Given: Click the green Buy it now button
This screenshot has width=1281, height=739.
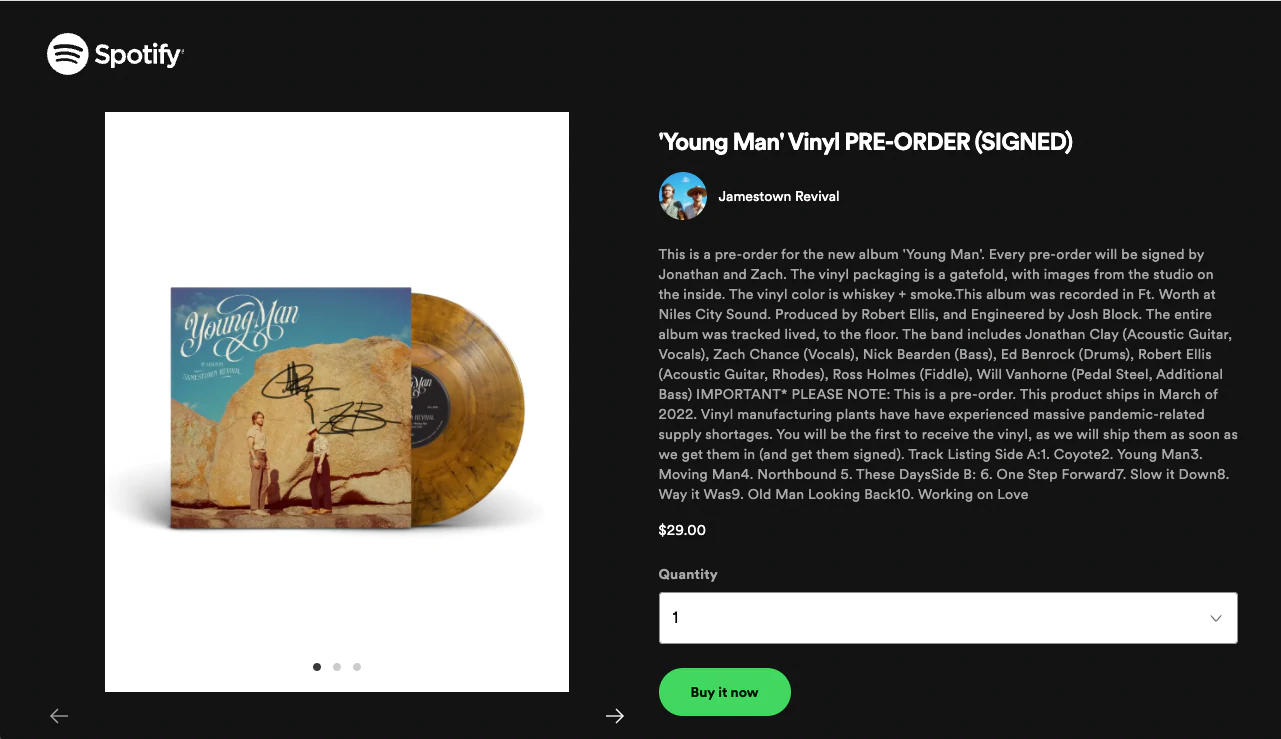Looking at the screenshot, I should (725, 692).
